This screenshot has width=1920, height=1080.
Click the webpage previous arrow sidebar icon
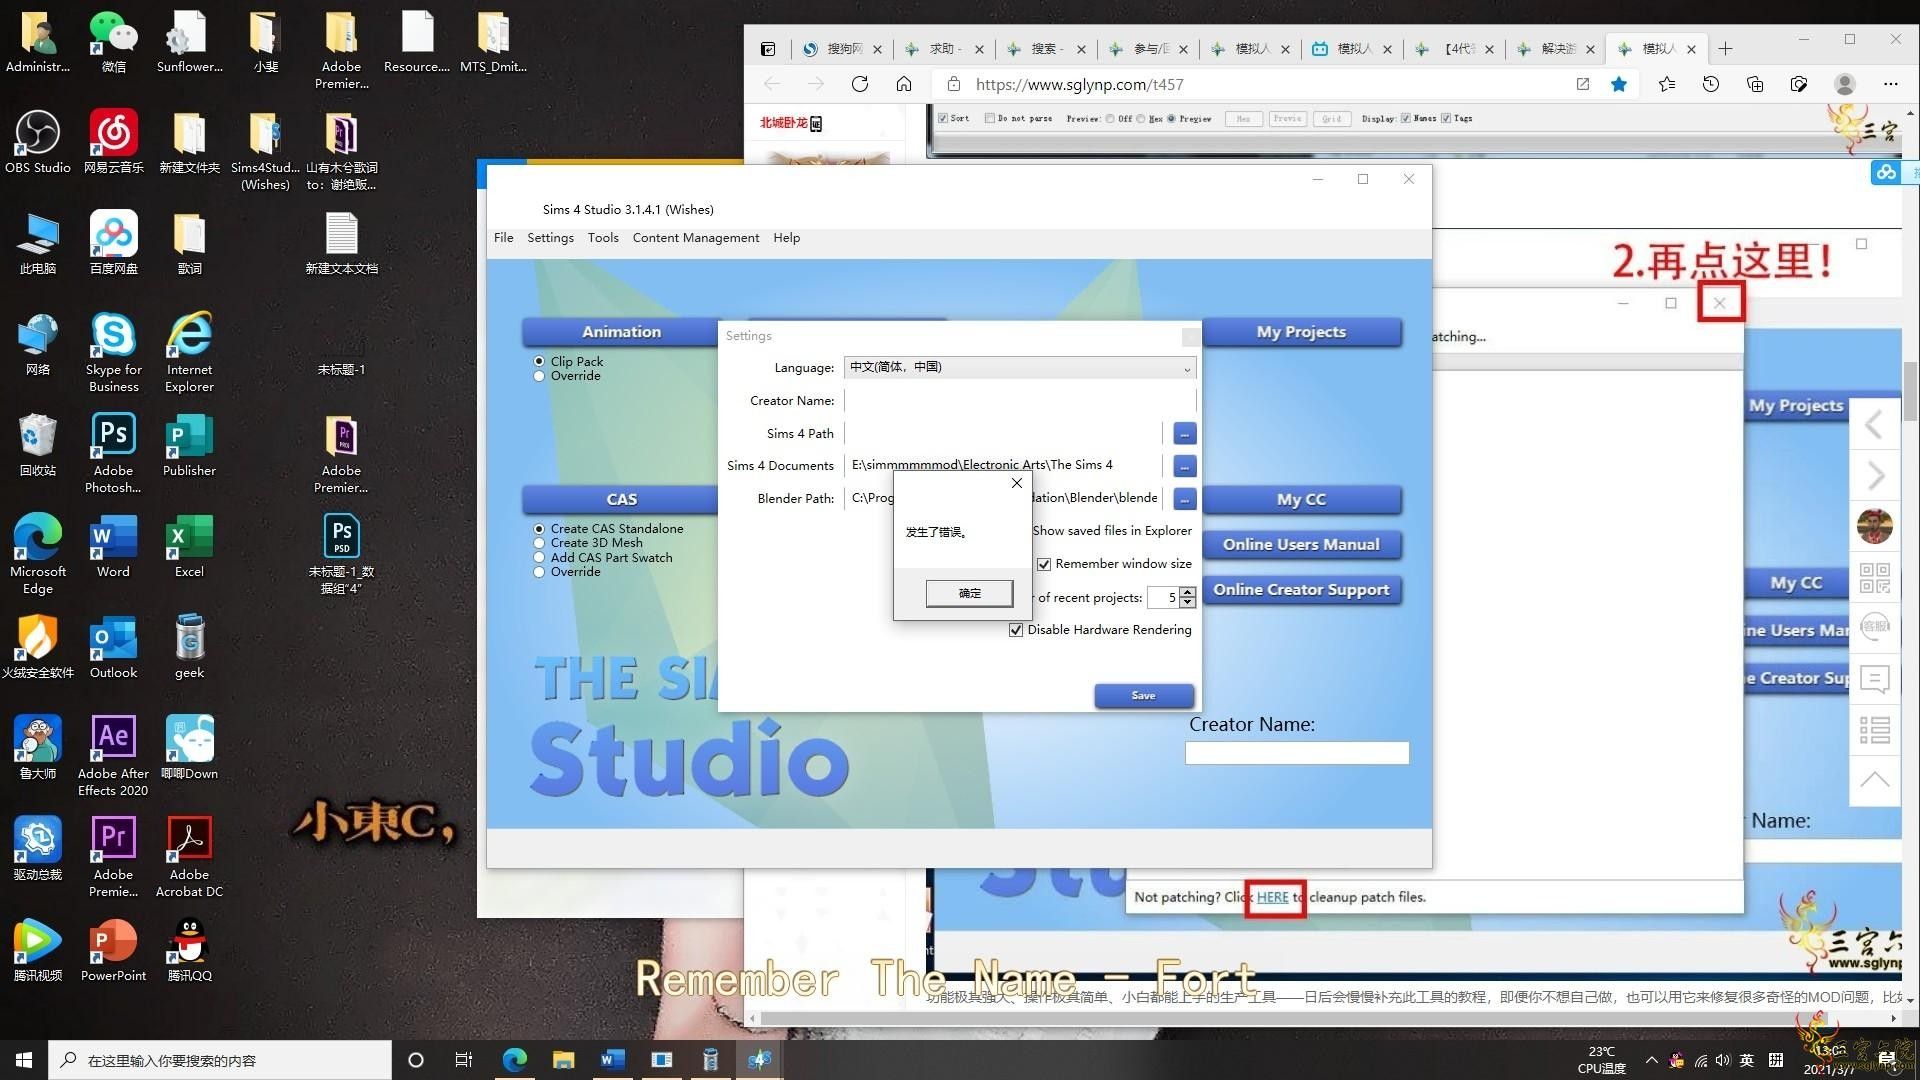pos(1875,425)
